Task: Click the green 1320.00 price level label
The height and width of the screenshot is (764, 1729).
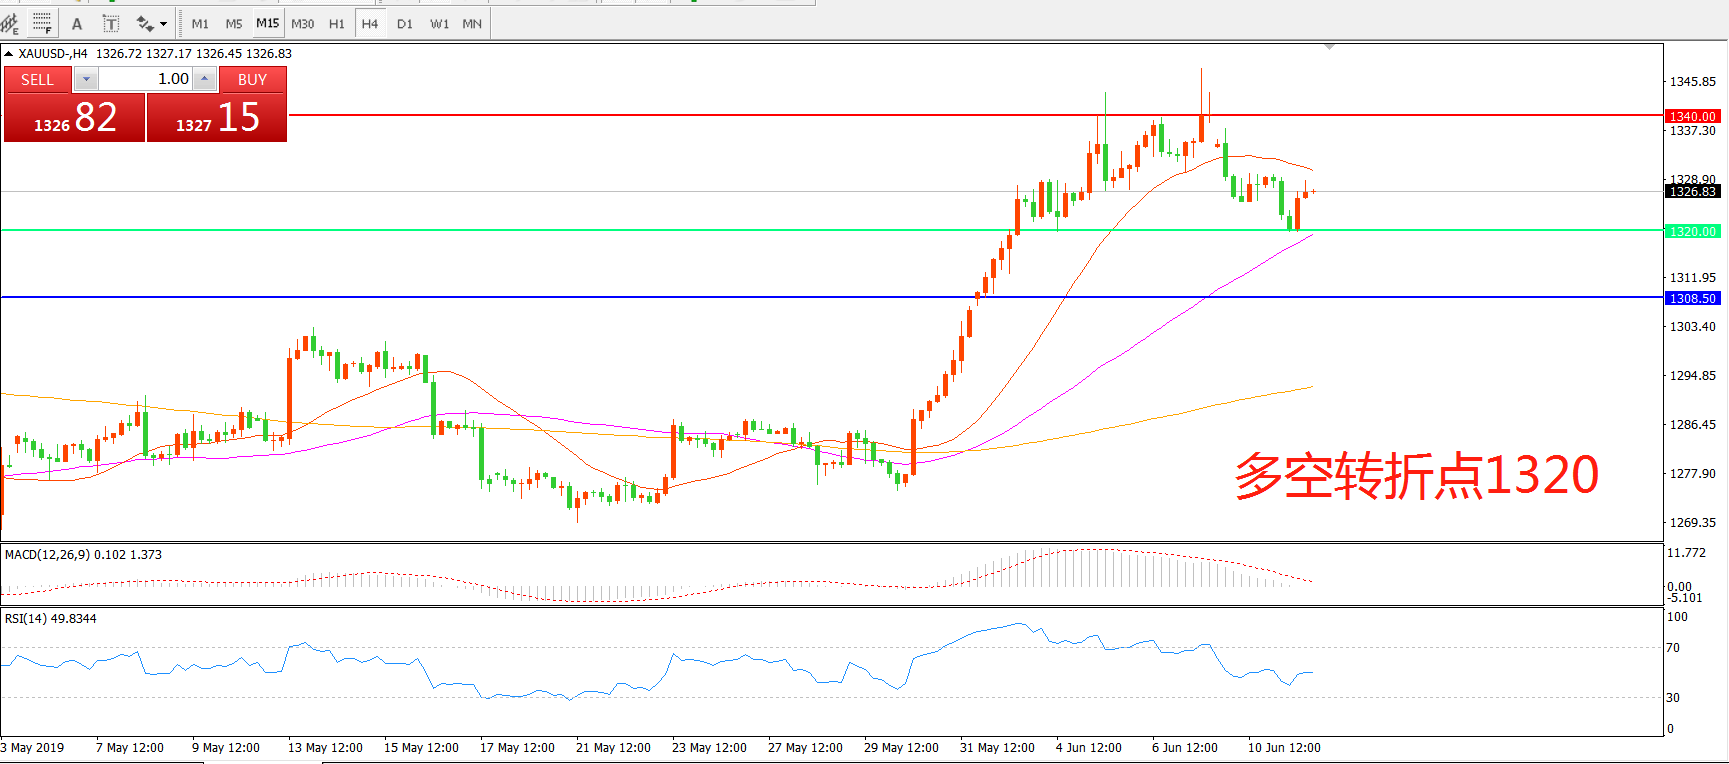Action: pyautogui.click(x=1692, y=231)
